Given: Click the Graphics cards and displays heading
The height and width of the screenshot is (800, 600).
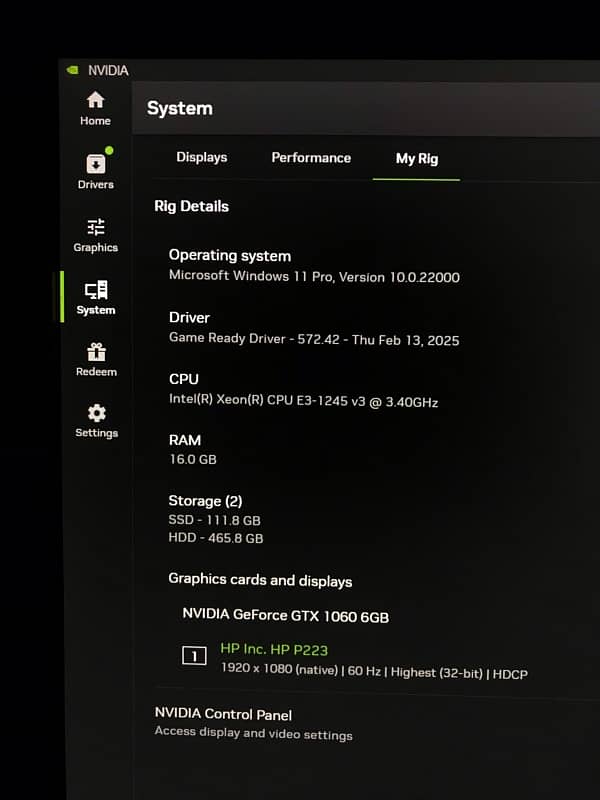Looking at the screenshot, I should pyautogui.click(x=260, y=580).
